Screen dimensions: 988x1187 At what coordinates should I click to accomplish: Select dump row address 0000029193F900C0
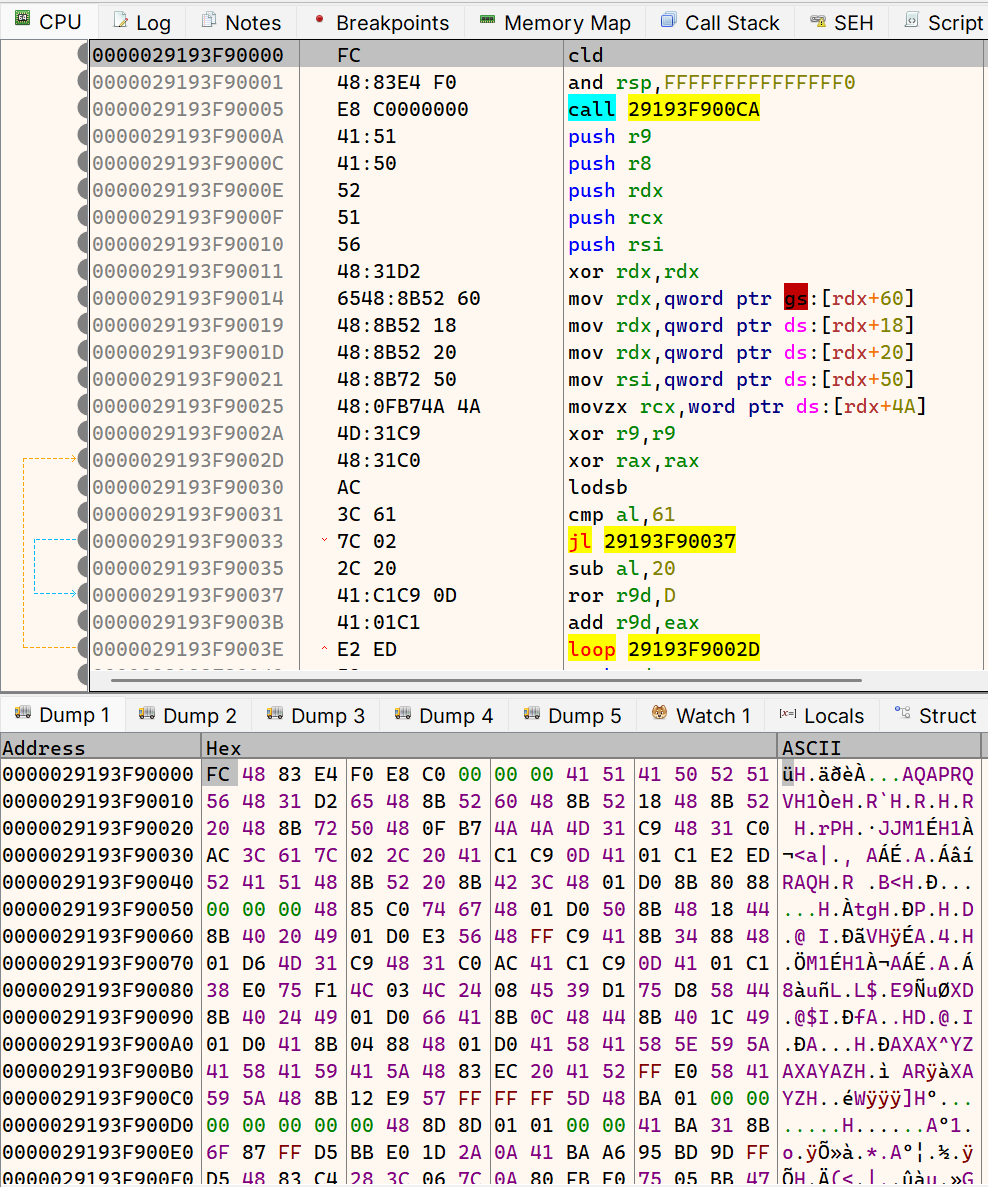tap(98, 1098)
